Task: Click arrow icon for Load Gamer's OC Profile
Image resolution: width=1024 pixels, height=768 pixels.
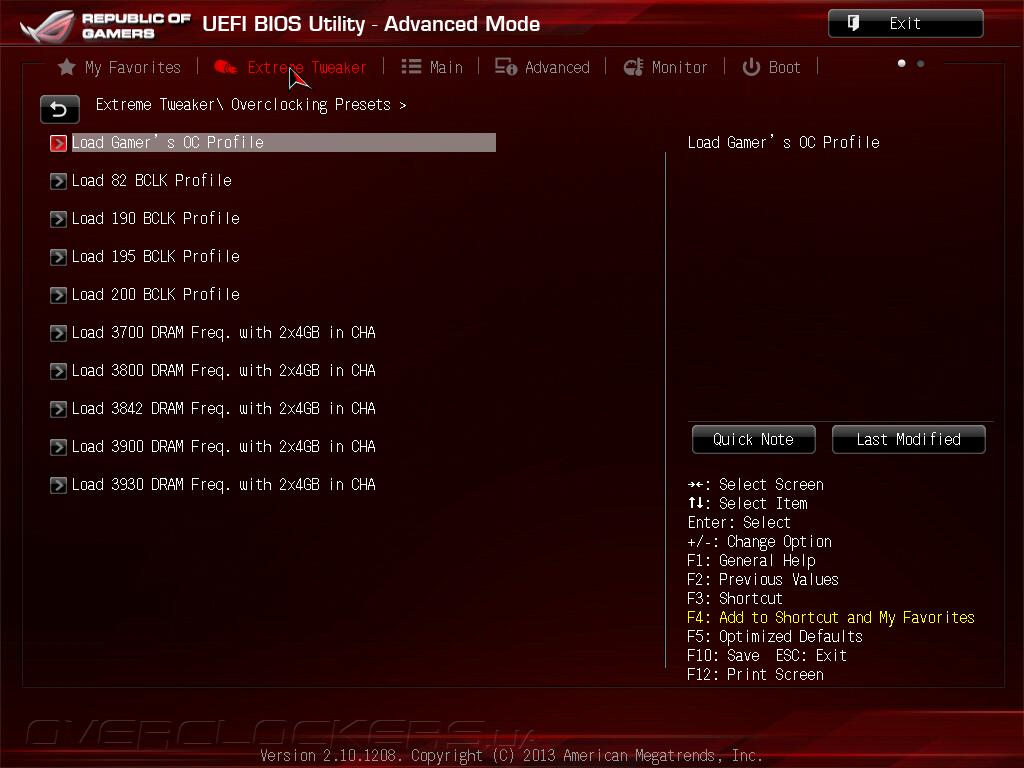Action: click(58, 143)
